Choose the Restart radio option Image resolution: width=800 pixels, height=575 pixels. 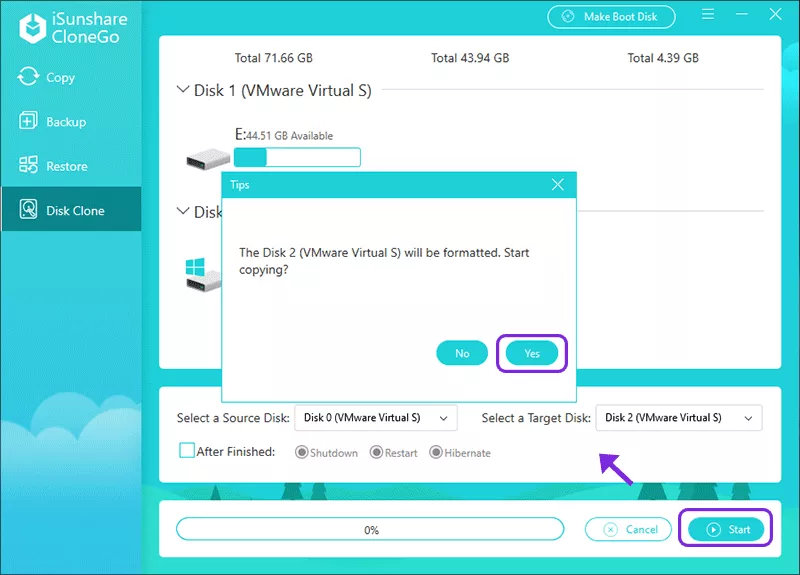(377, 453)
